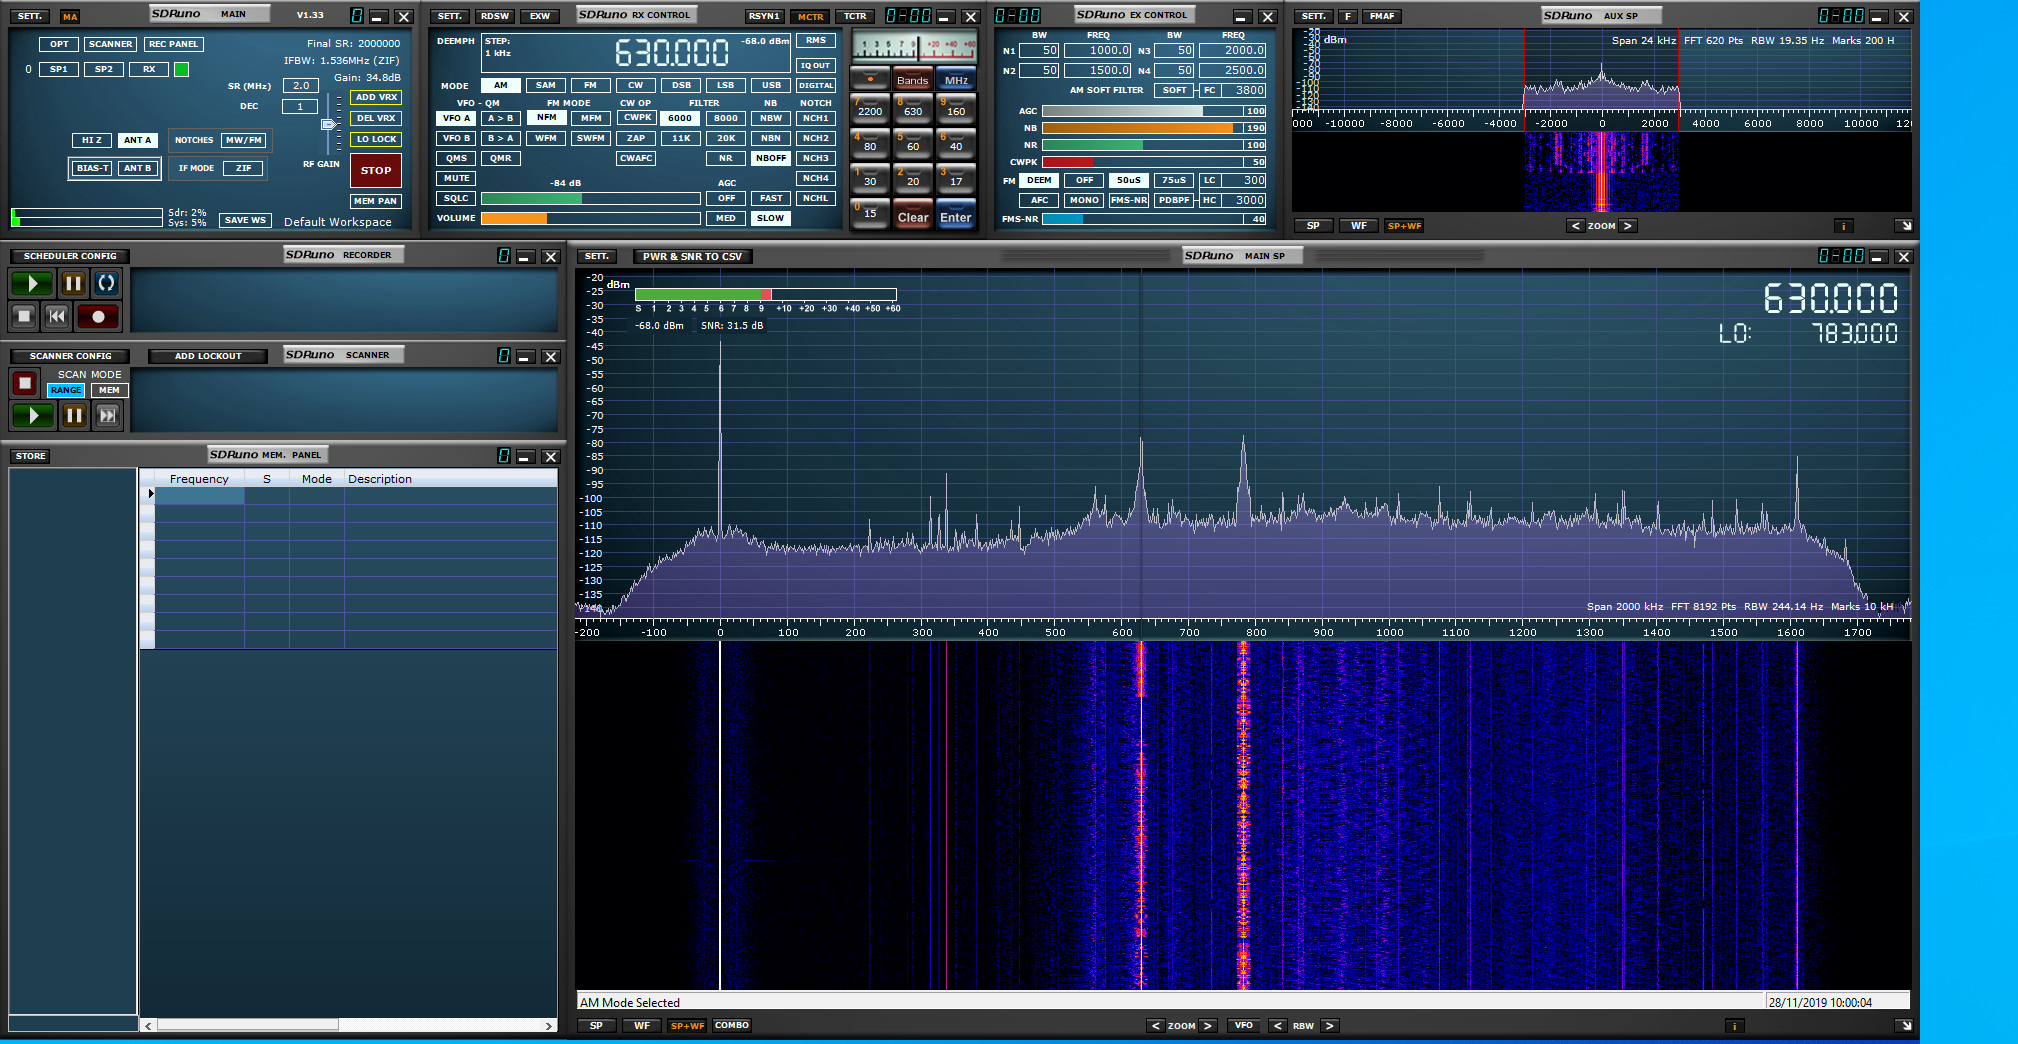This screenshot has width=2018, height=1044.
Task: Select the 80 band keypad button
Action: pos(870,142)
